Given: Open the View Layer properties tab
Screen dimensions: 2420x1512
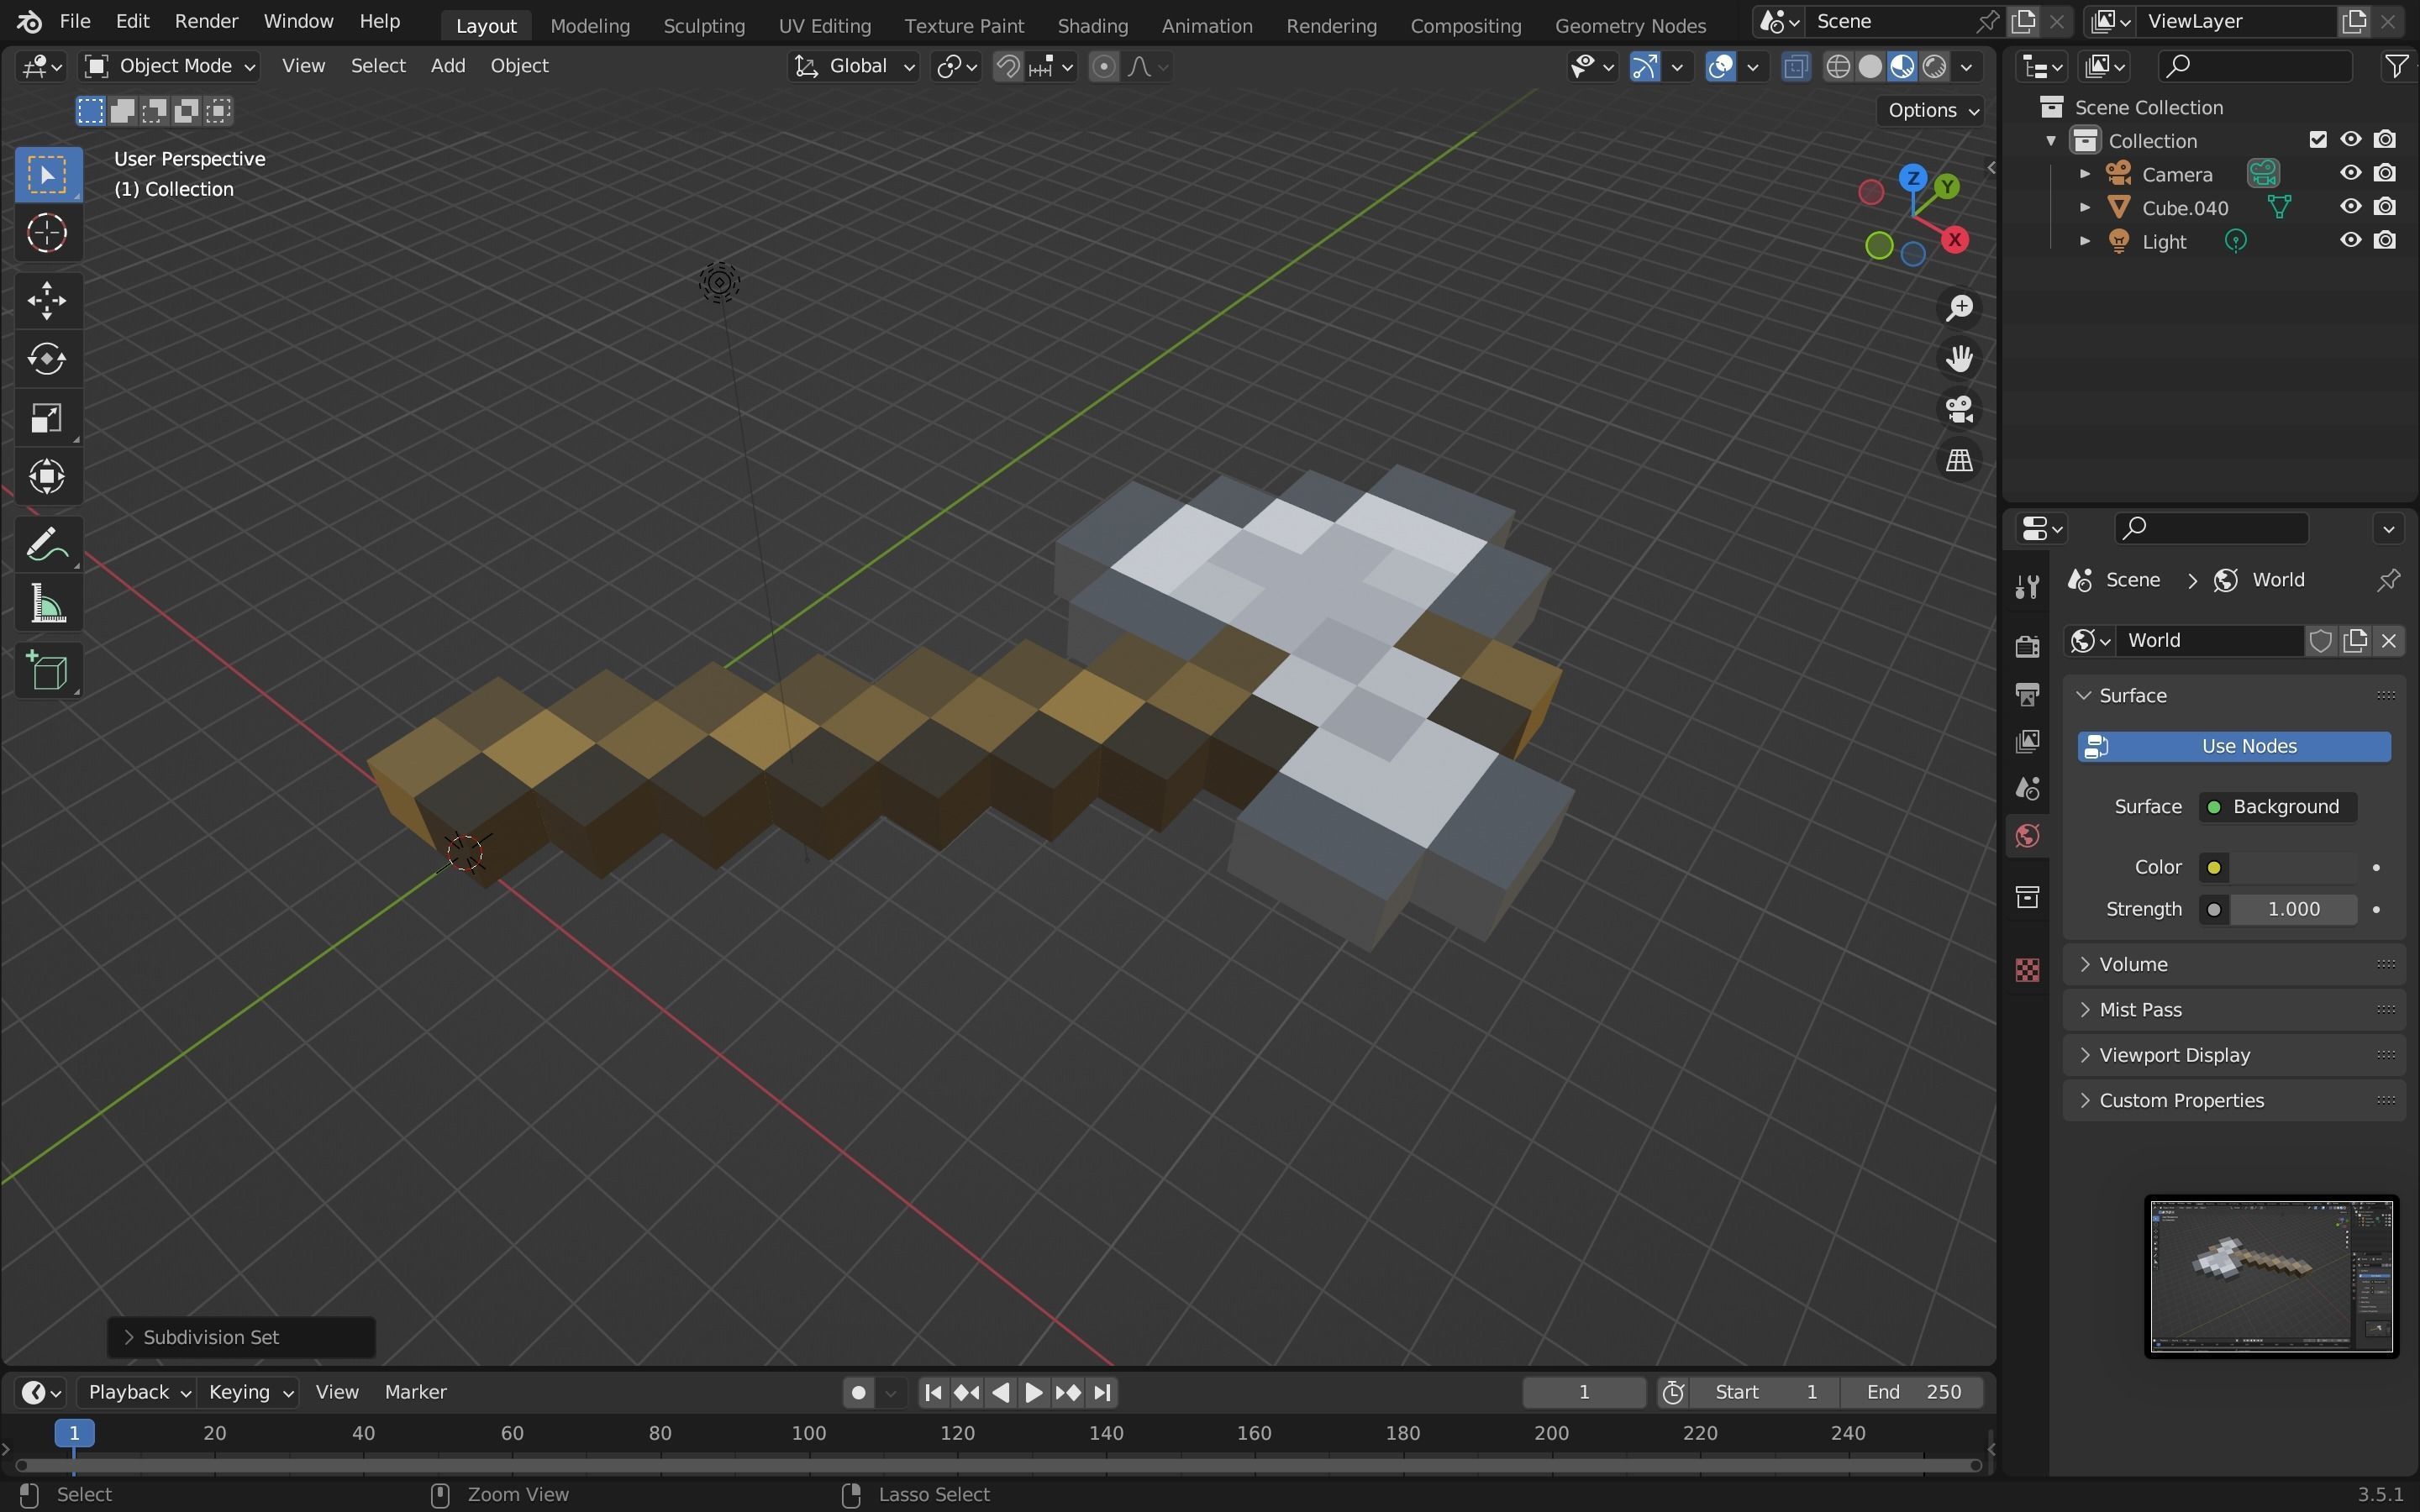Looking at the screenshot, I should (2027, 741).
